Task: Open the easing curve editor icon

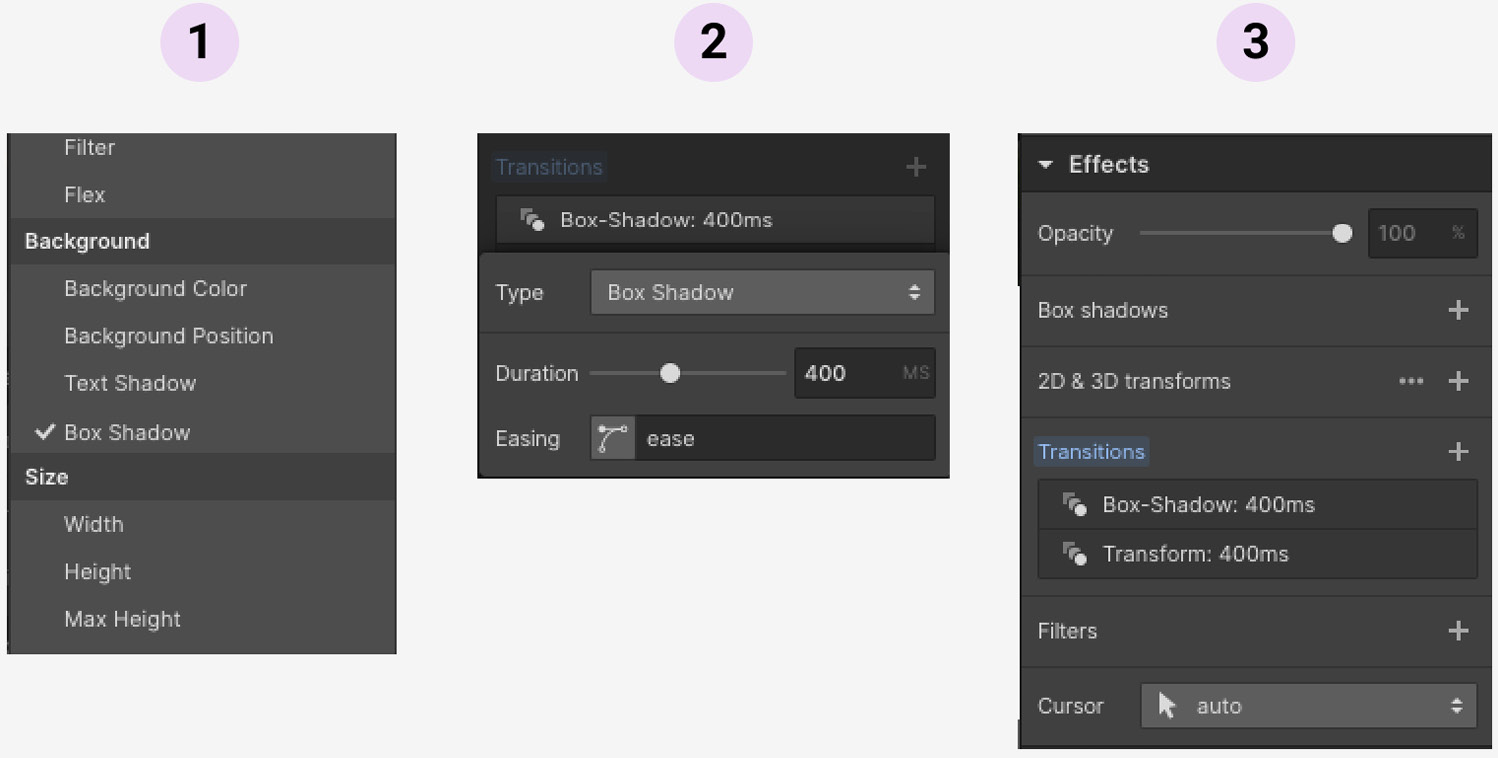Action: [612, 438]
